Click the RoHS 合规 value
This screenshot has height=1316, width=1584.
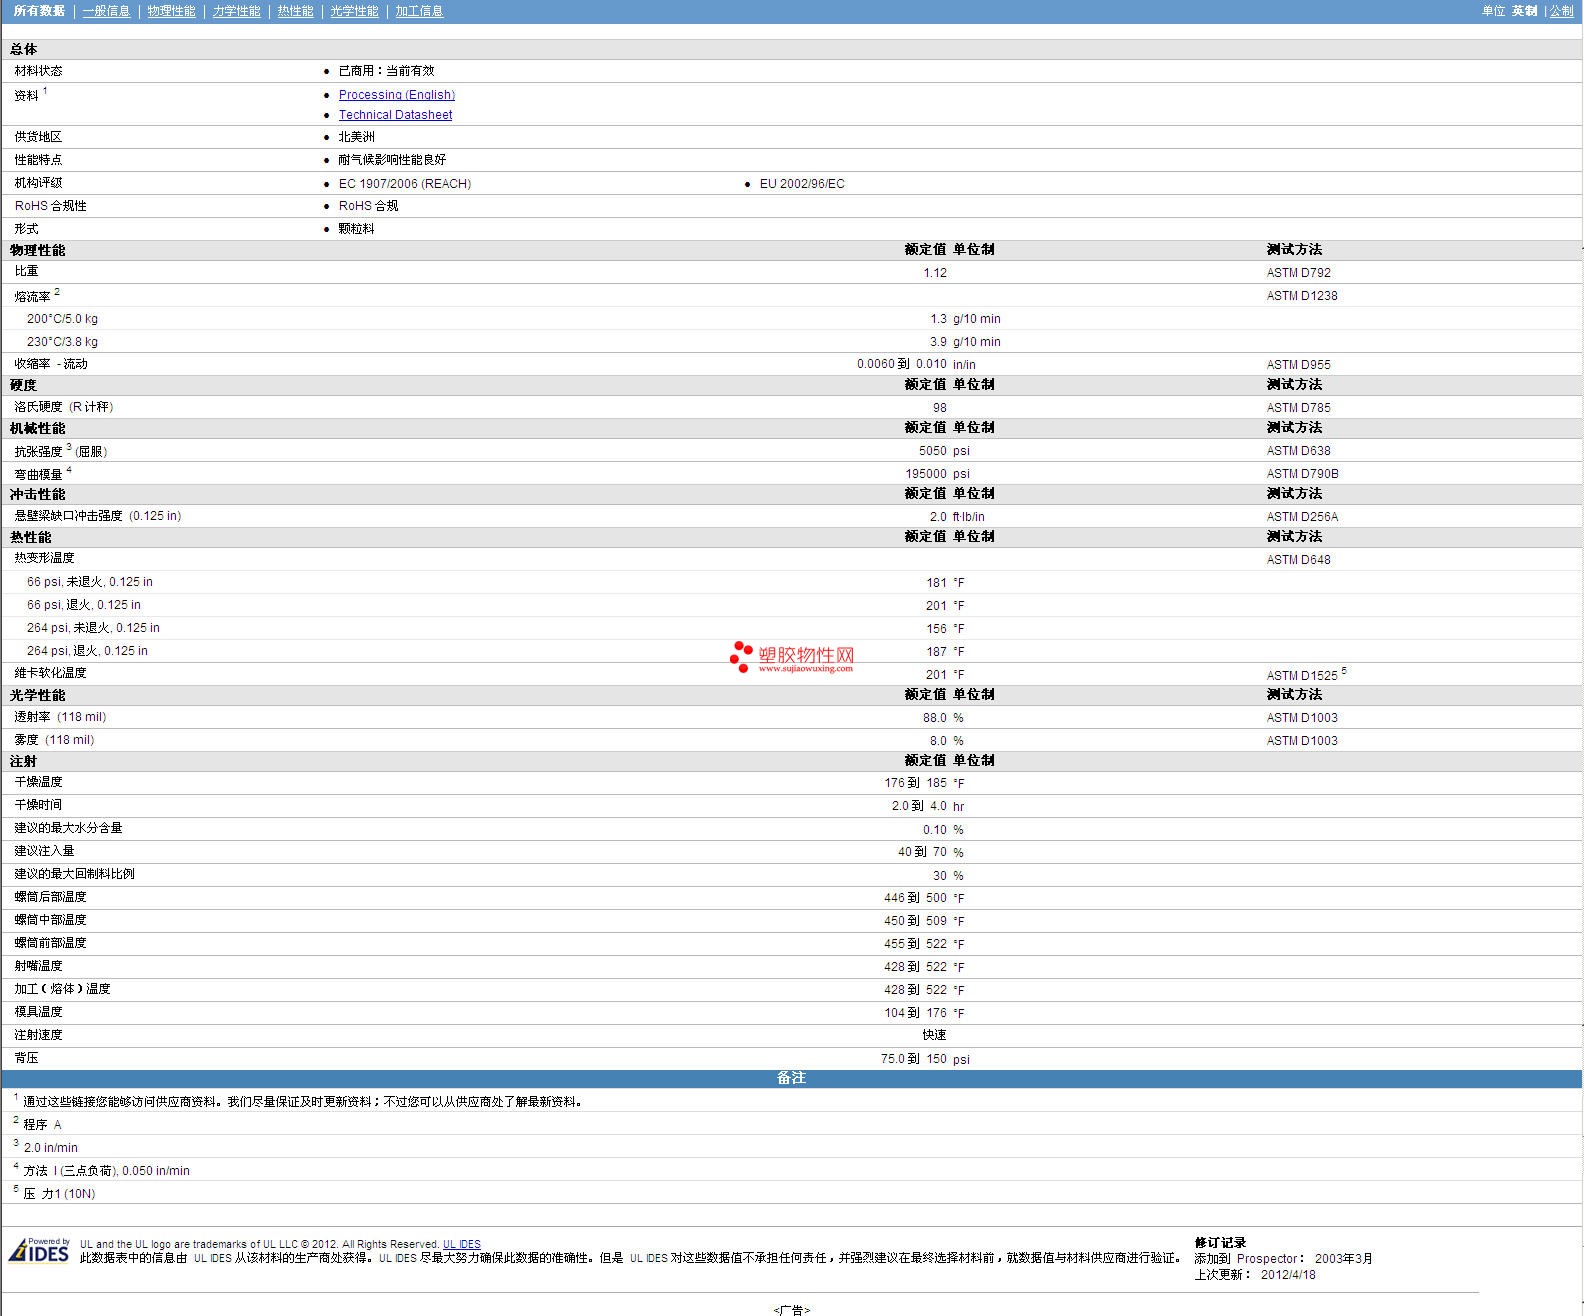(x=368, y=206)
